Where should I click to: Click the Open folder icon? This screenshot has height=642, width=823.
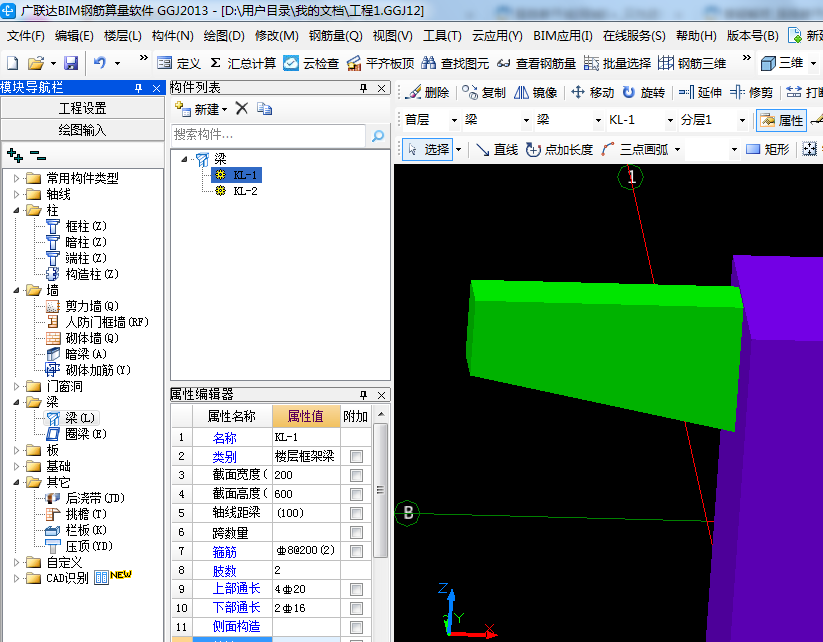pos(36,64)
